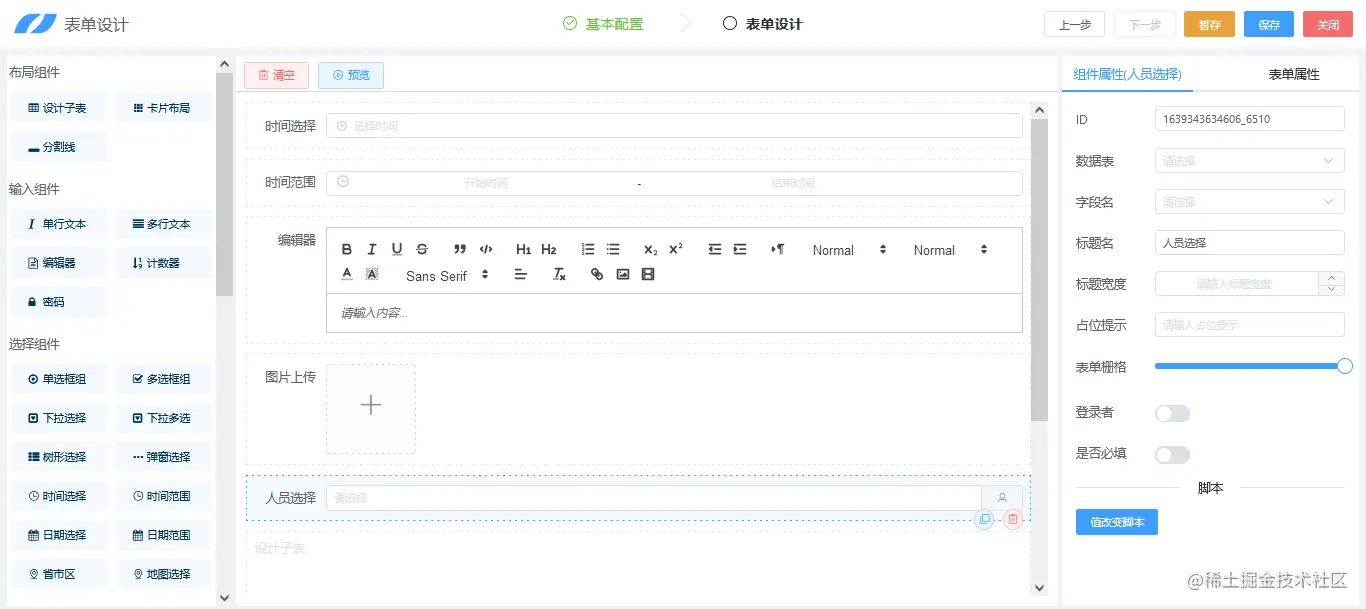This screenshot has height=609, width=1366.
Task: Apply Heading 2 in the editor
Action: tap(549, 250)
